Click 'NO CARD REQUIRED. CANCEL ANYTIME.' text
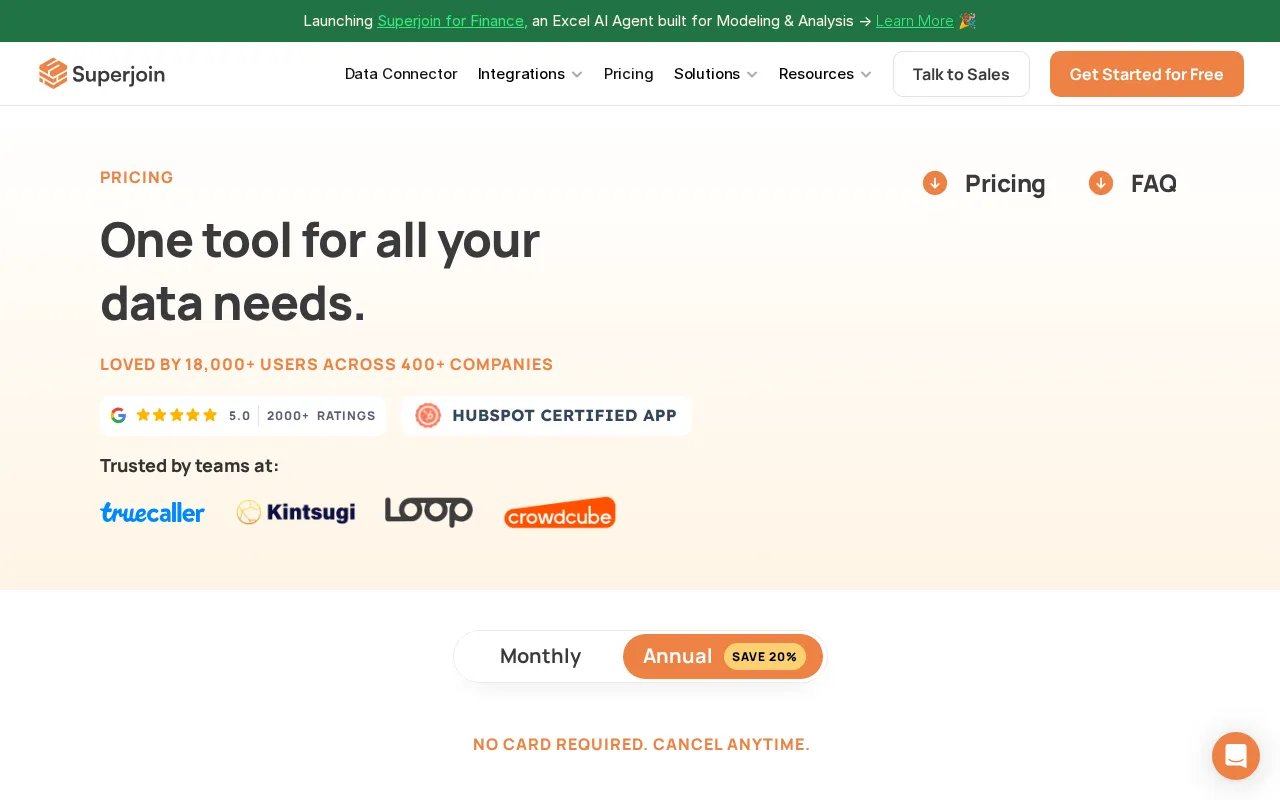This screenshot has width=1280, height=800. [x=641, y=744]
